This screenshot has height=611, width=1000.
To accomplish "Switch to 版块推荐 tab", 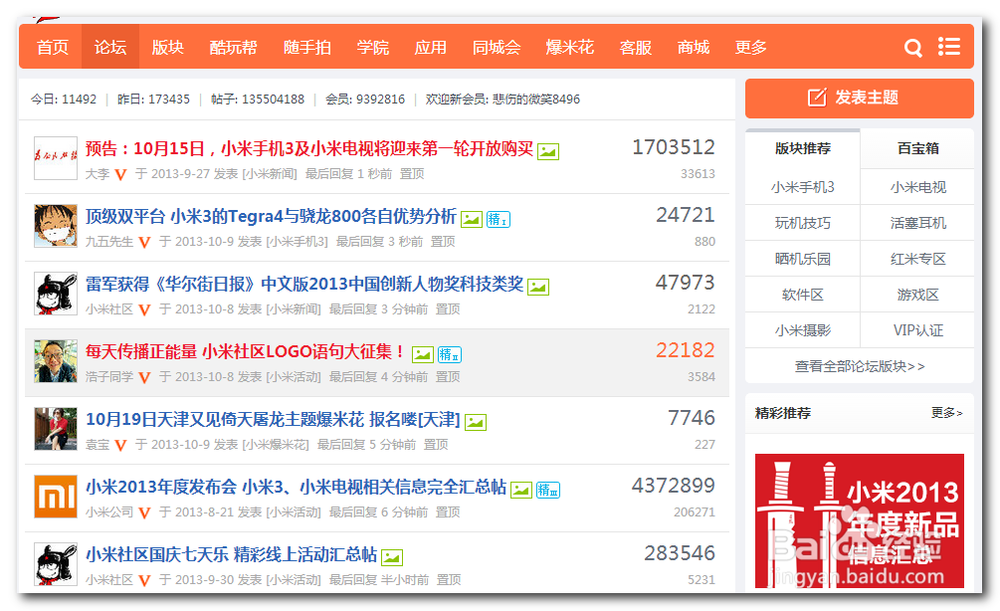I will 802,149.
